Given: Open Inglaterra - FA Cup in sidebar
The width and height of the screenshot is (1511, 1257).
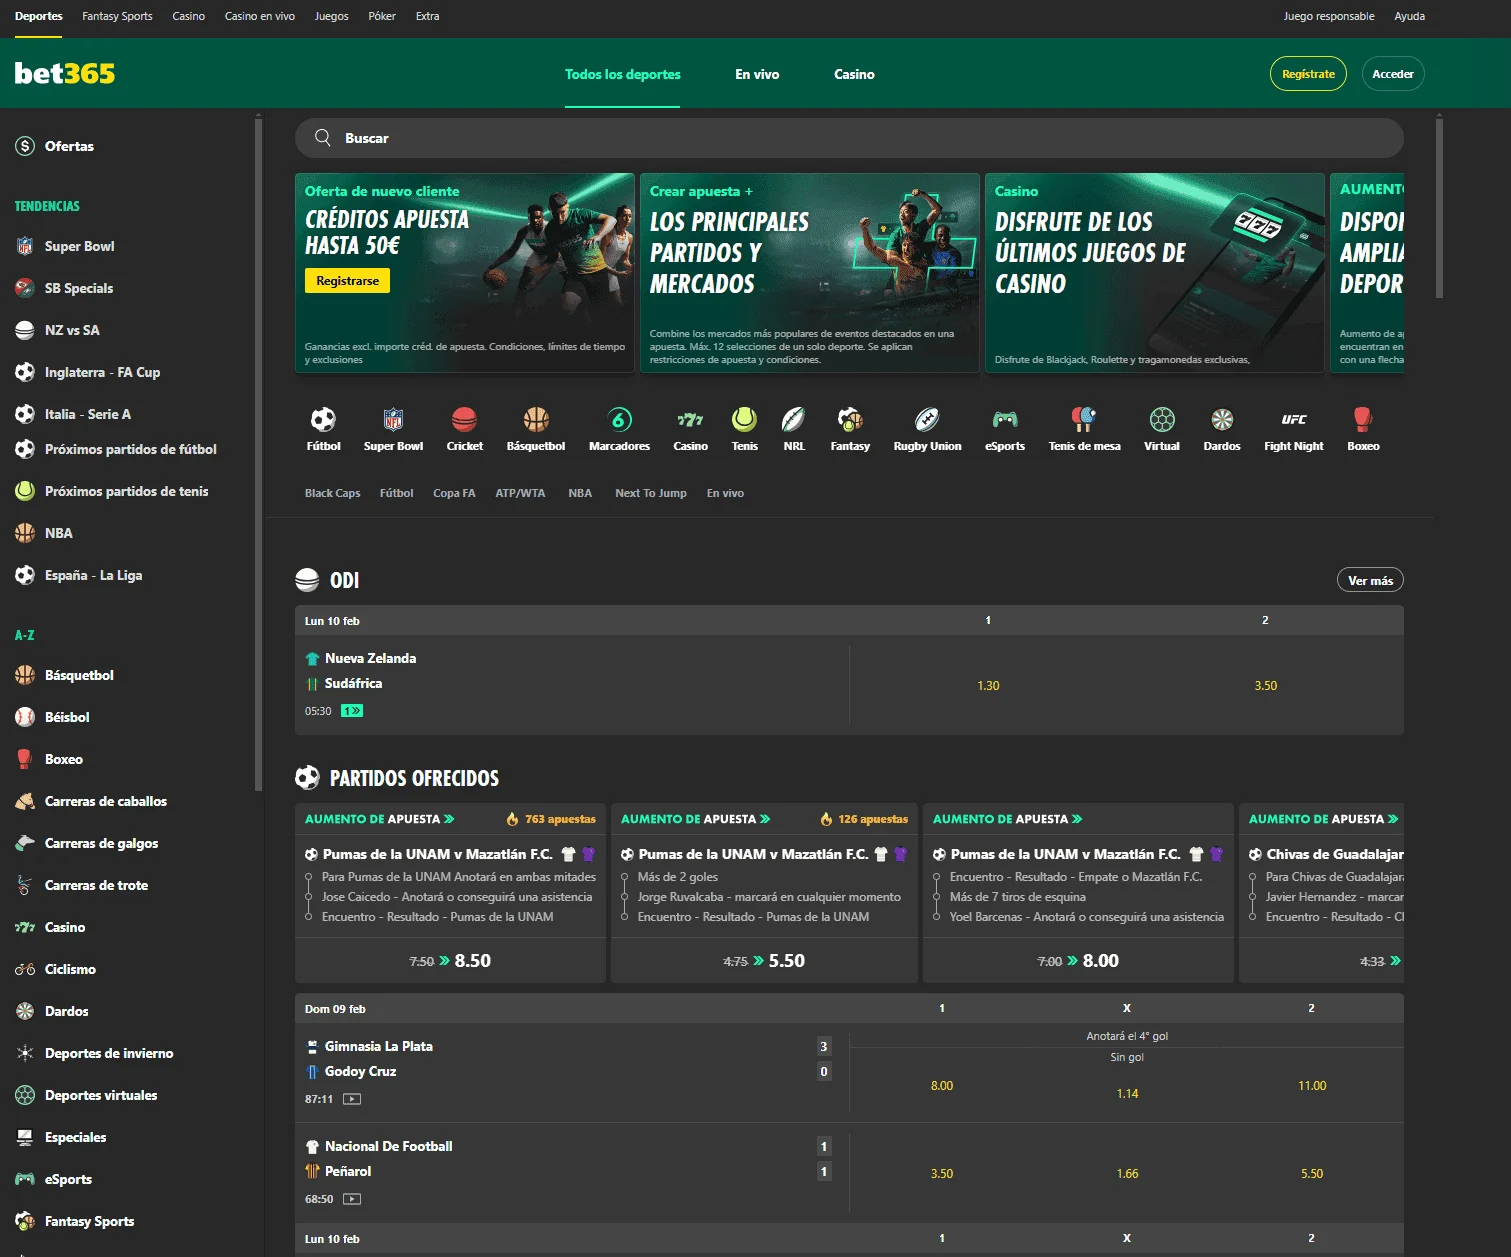Looking at the screenshot, I should point(102,372).
